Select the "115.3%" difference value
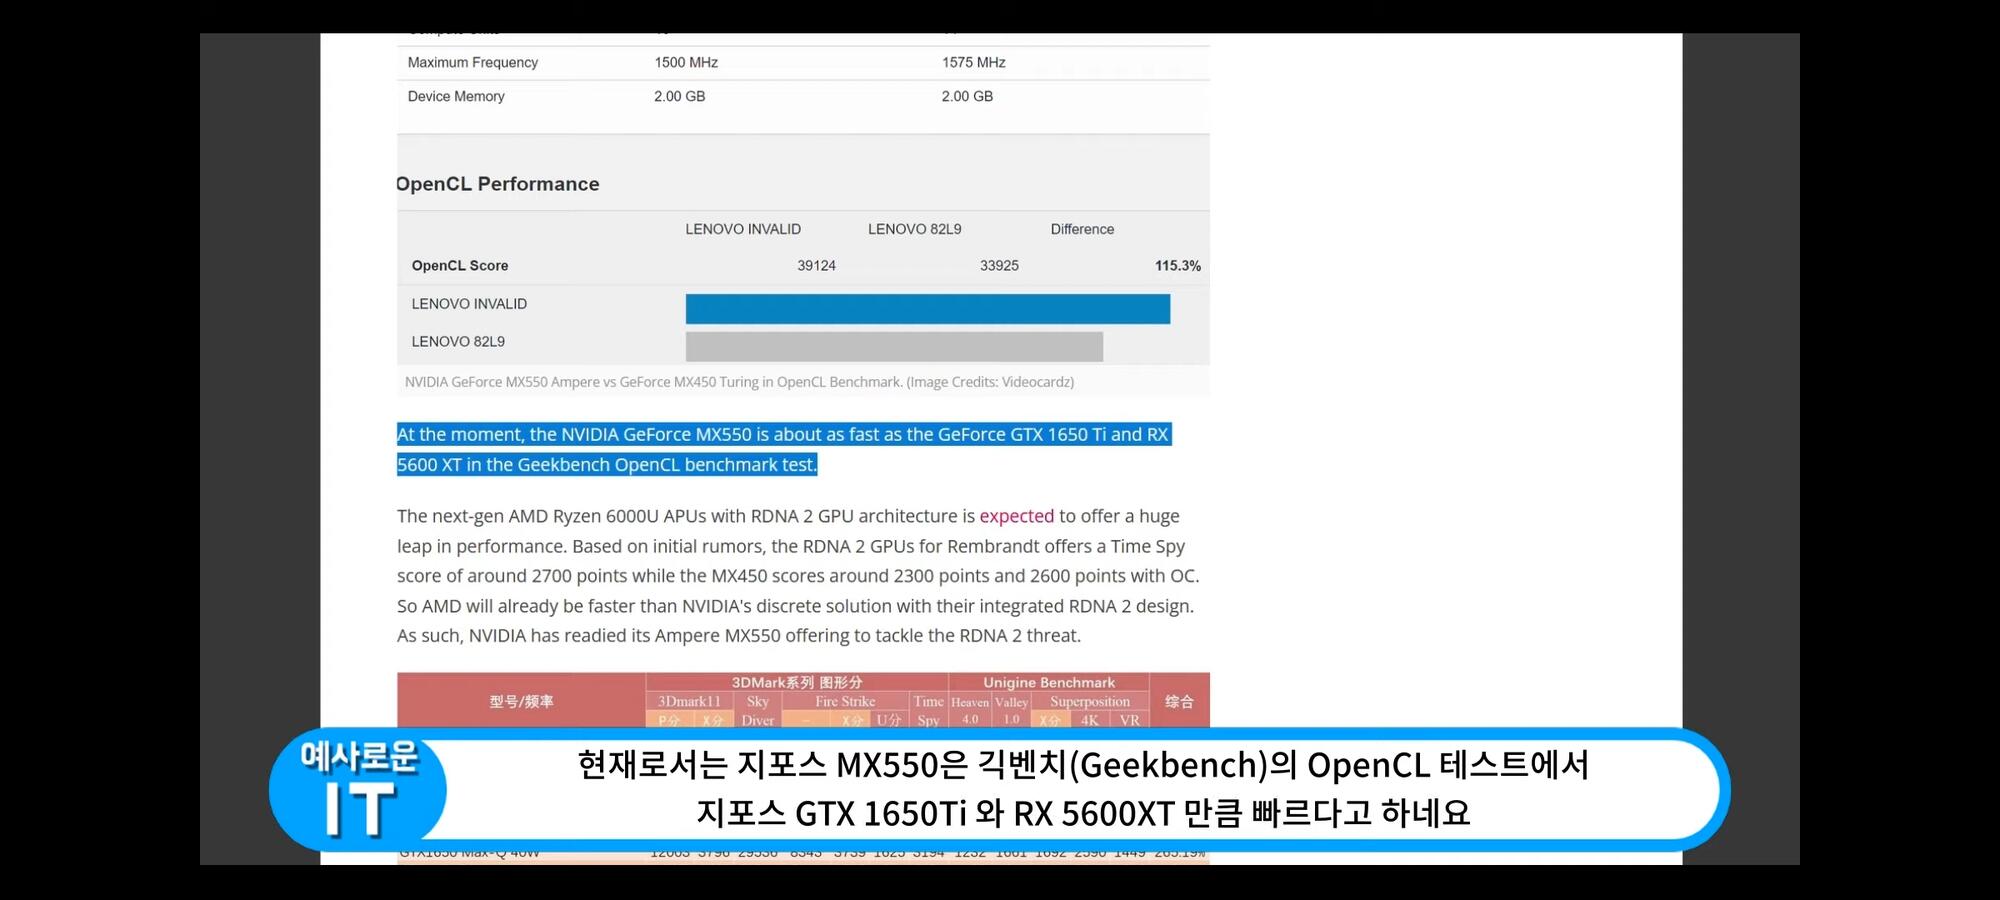 1178,266
